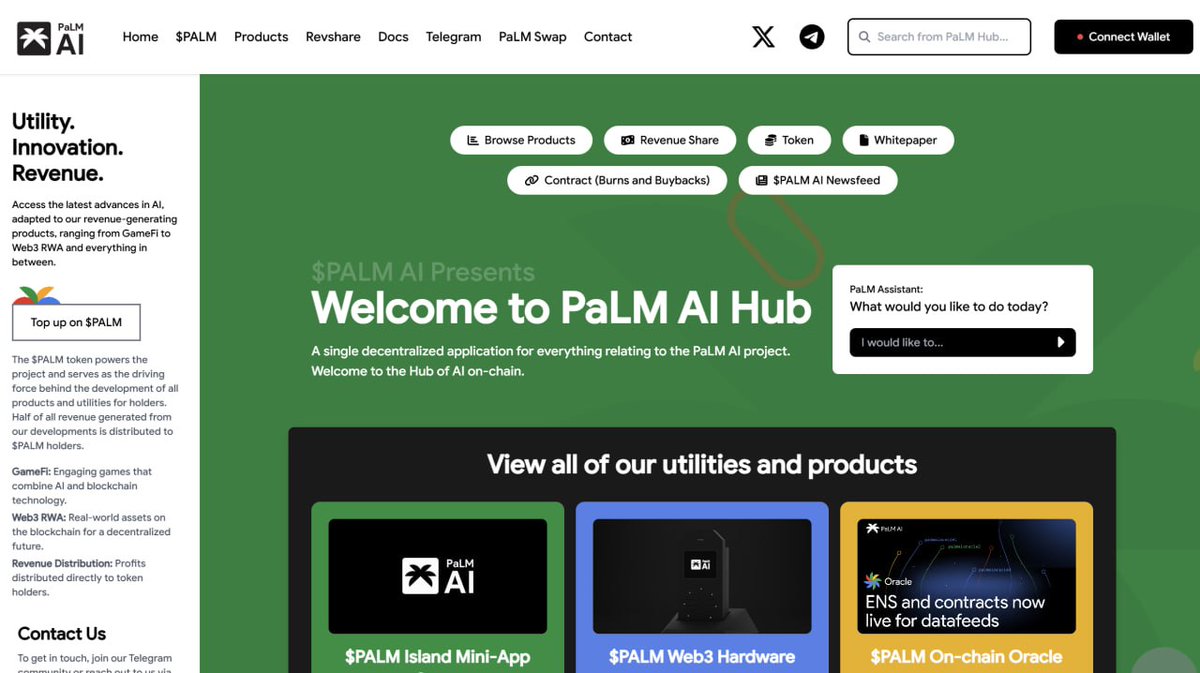The width and height of the screenshot is (1200, 673).
Task: Open the Contact nav item
Action: point(608,37)
